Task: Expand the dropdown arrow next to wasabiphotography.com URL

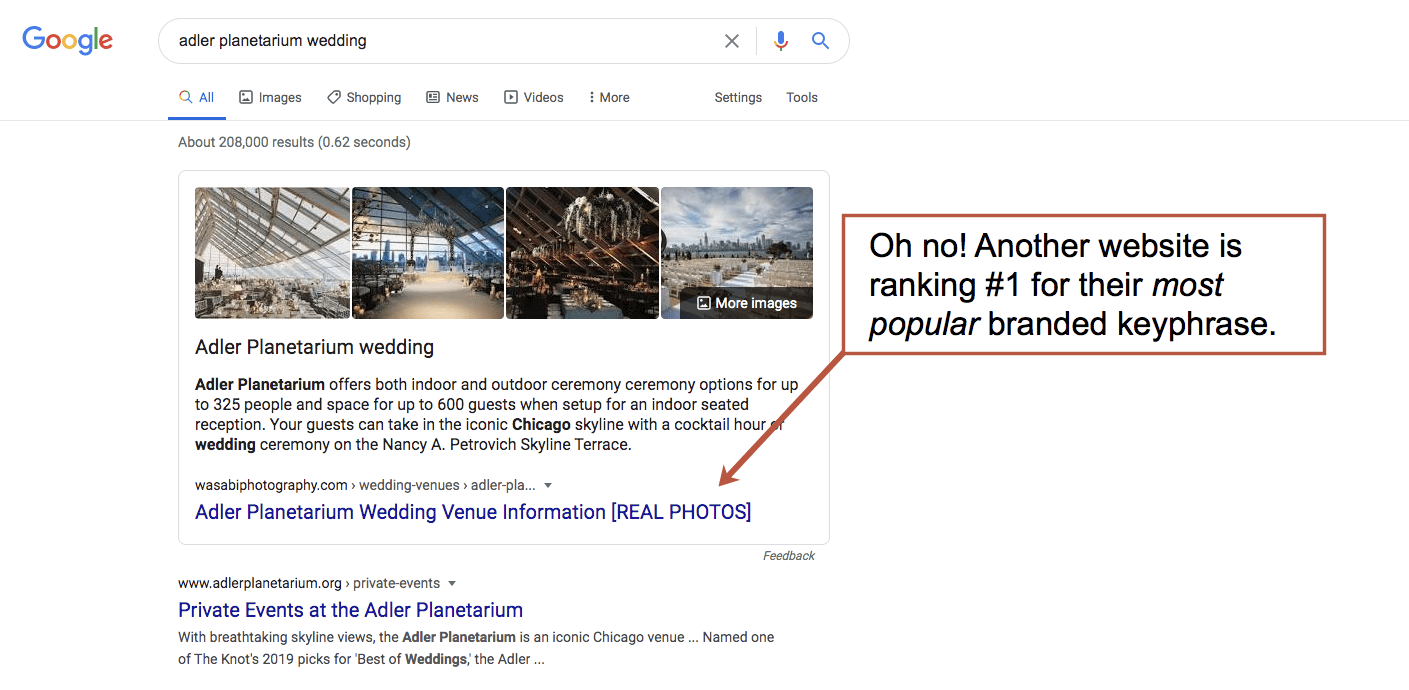Action: [x=548, y=485]
